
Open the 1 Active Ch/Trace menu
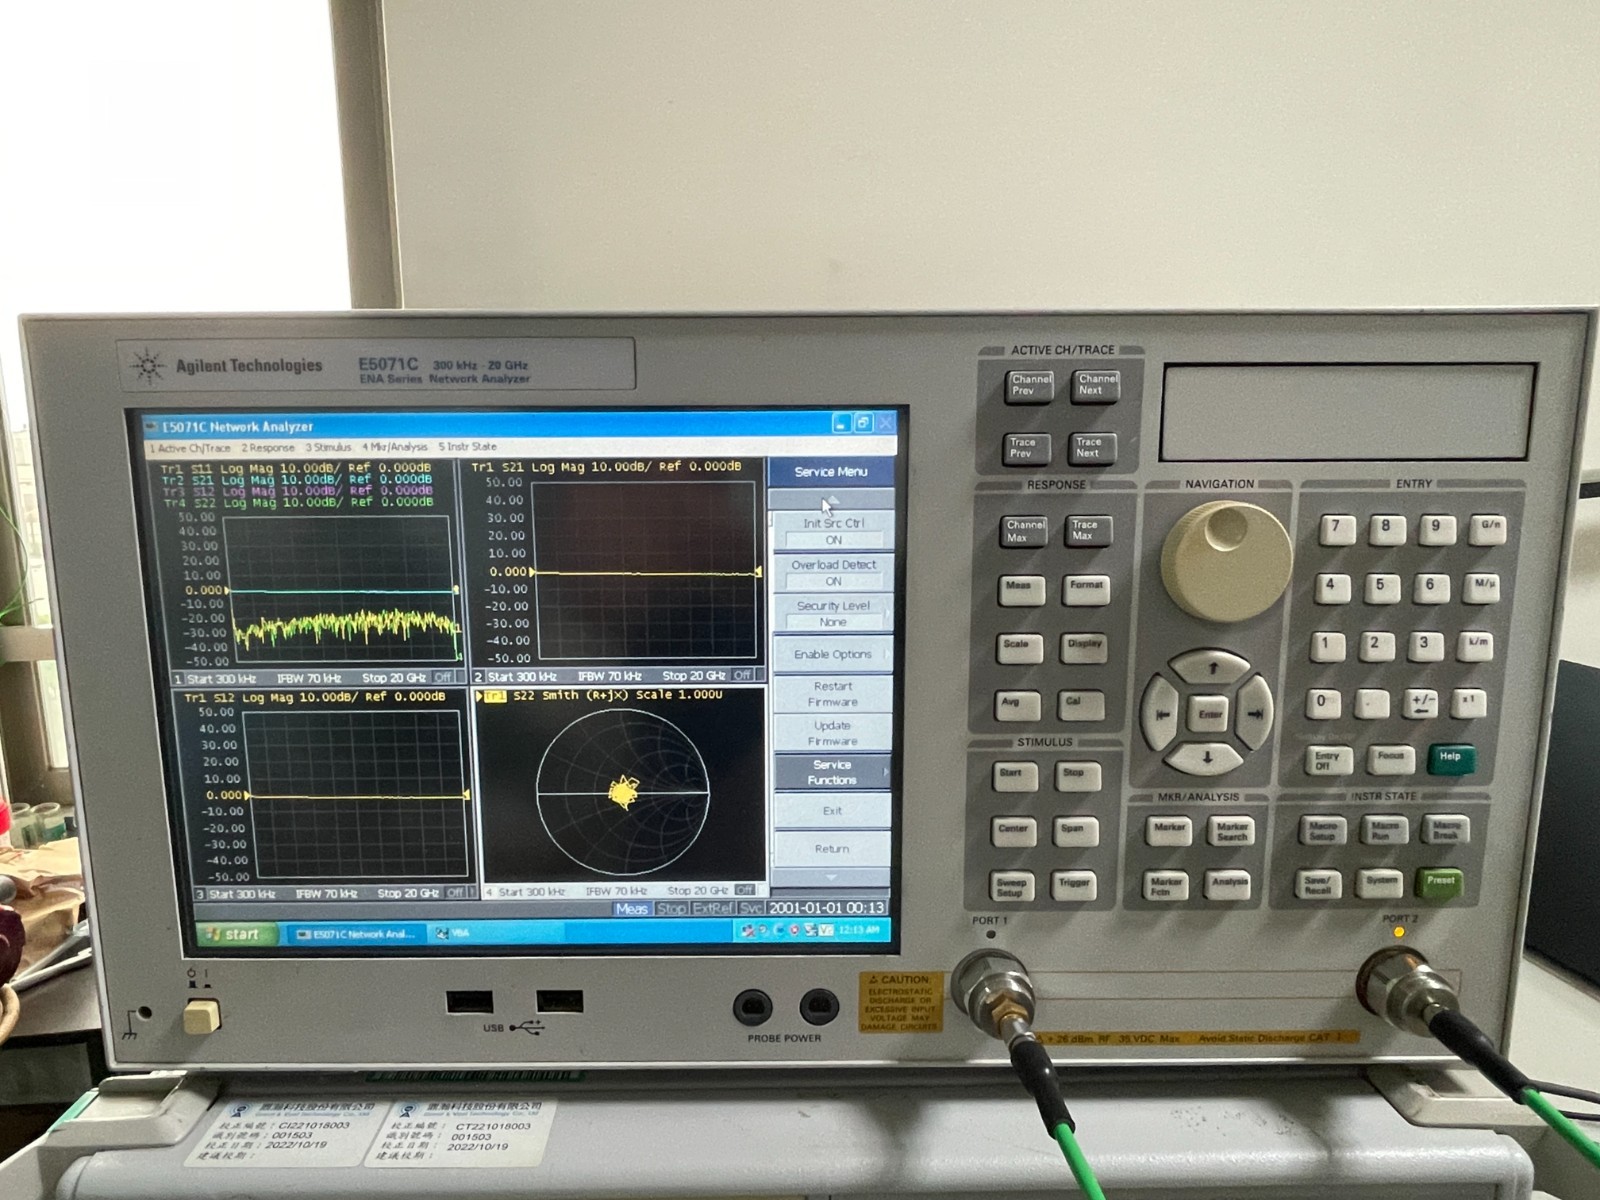pyautogui.click(x=190, y=448)
